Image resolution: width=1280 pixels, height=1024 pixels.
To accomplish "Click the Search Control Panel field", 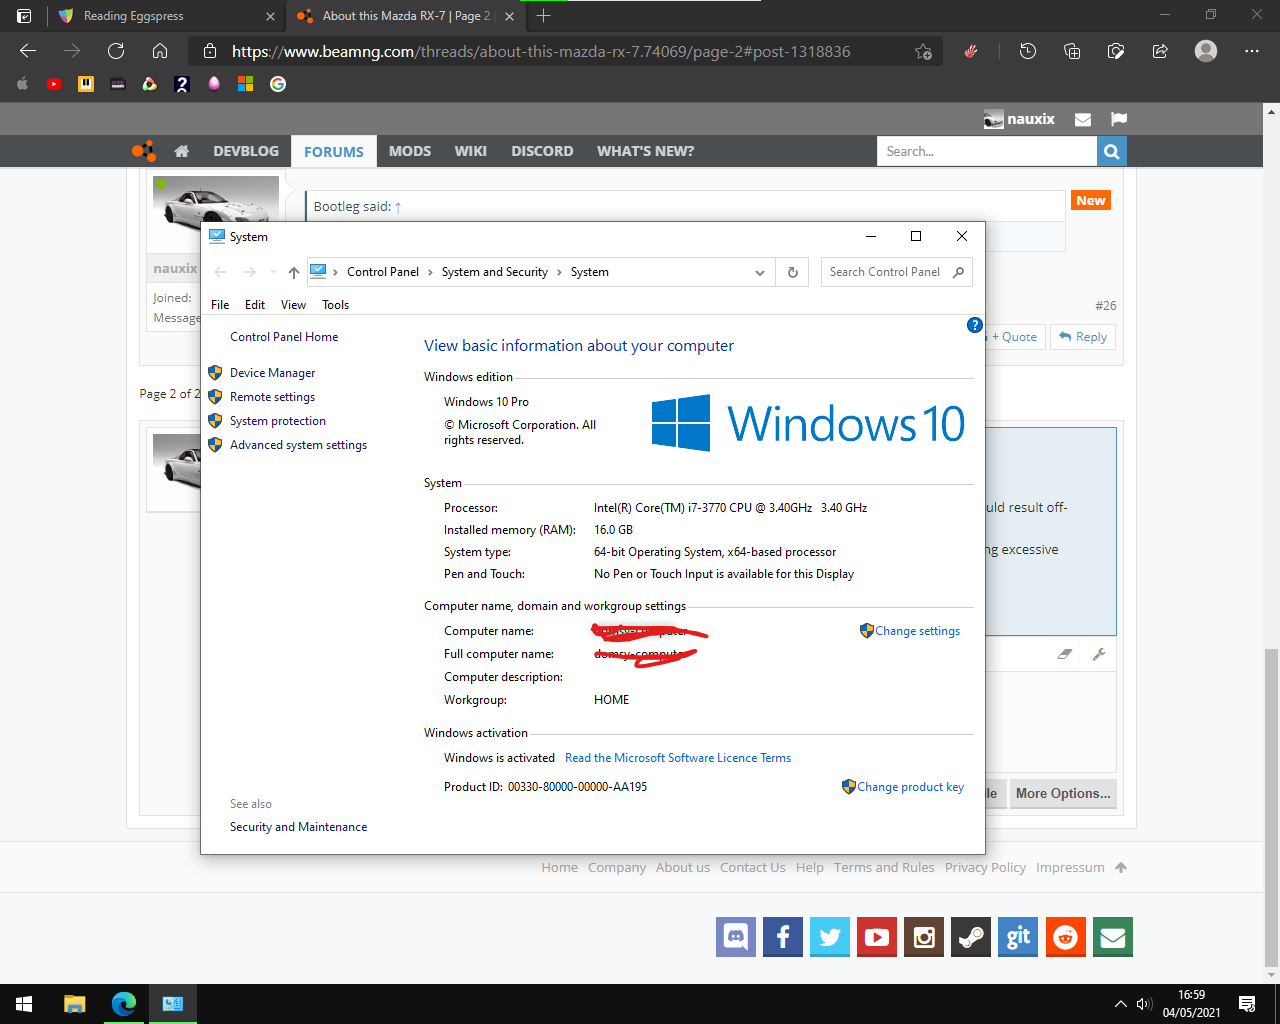I will [896, 272].
